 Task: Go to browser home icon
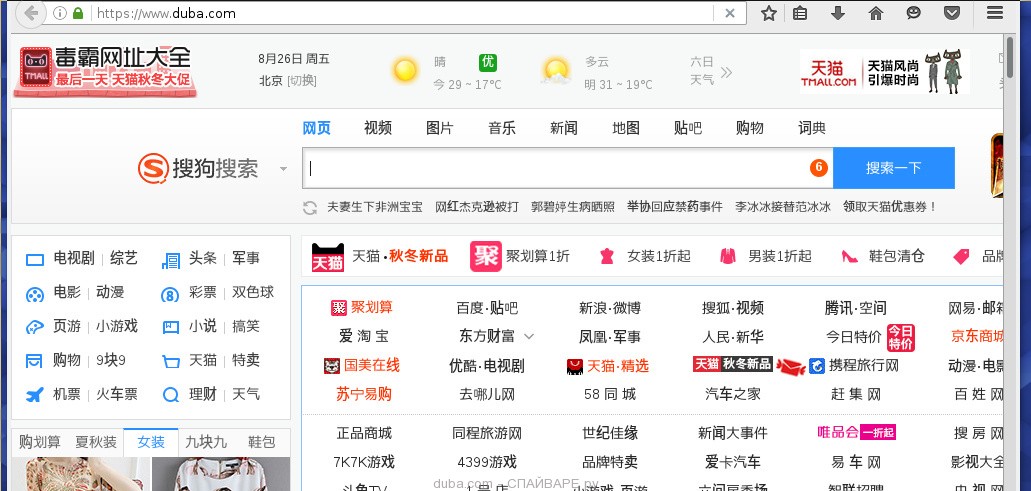coord(876,13)
